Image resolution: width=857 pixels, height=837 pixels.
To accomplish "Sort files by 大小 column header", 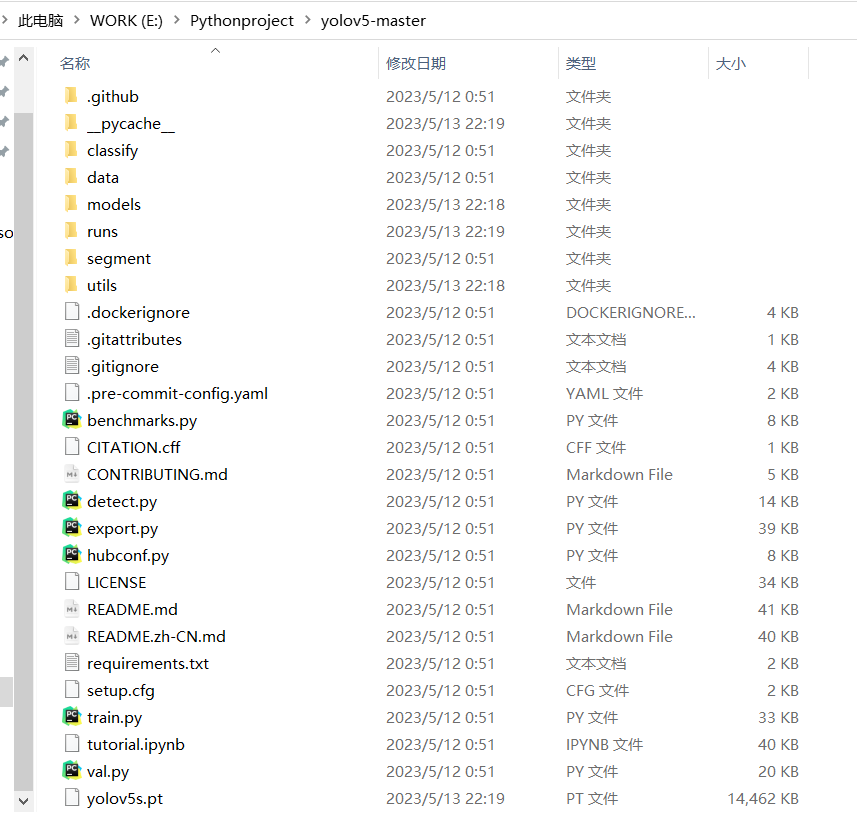I will click(730, 63).
